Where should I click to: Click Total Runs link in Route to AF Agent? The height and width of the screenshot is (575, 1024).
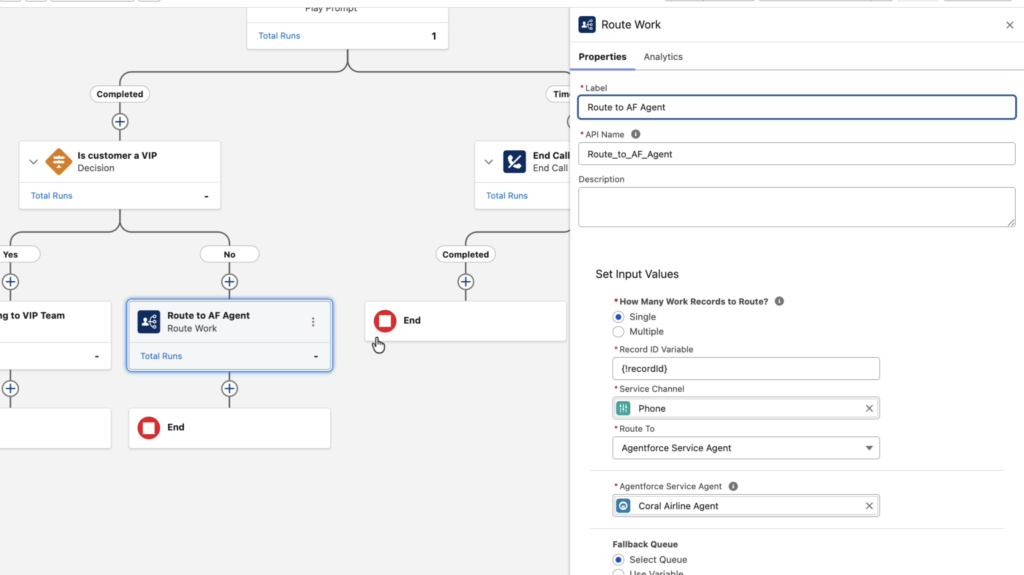click(161, 356)
